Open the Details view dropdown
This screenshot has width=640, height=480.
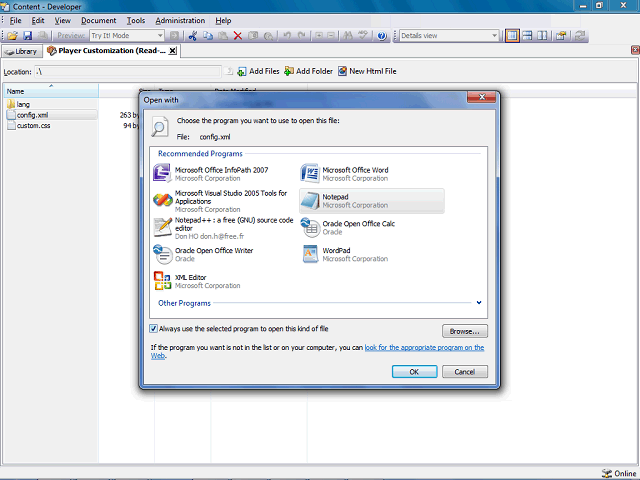494,36
